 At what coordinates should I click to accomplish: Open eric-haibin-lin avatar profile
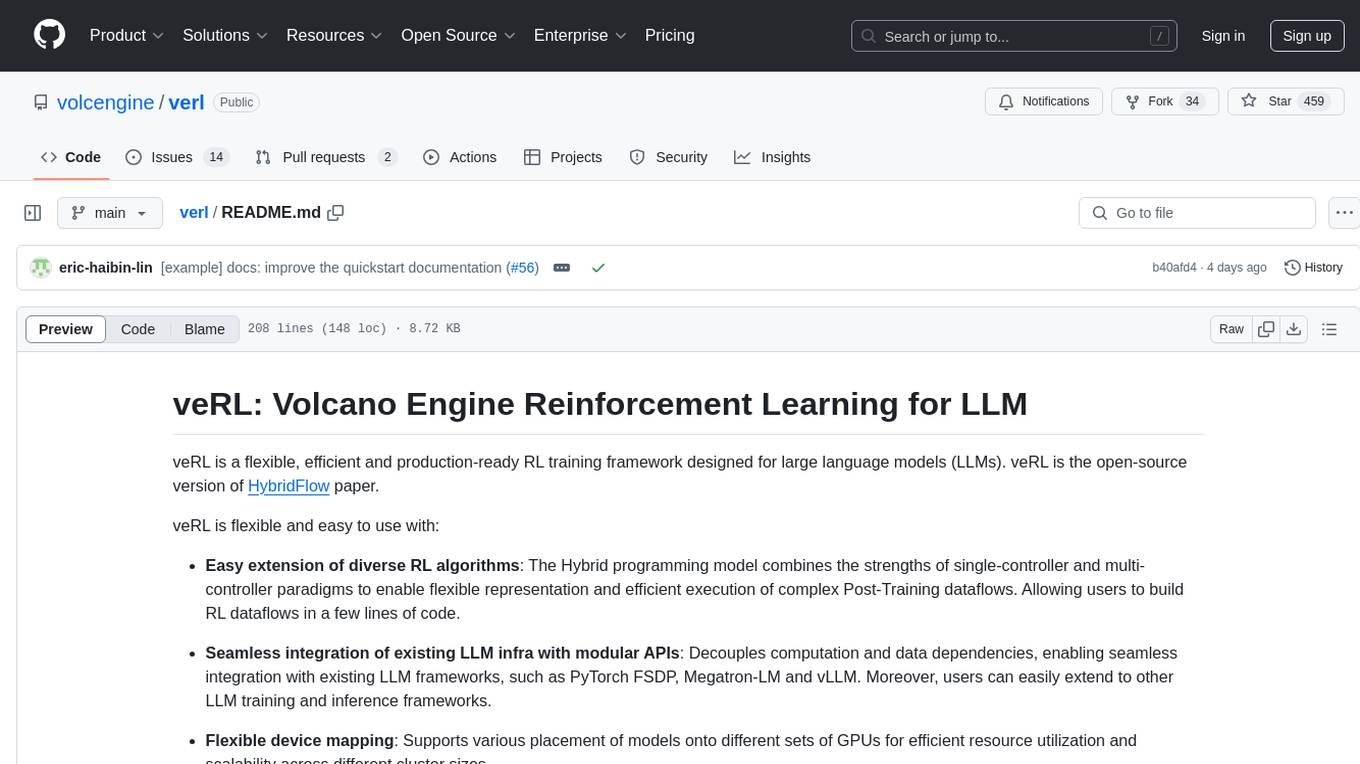click(x=40, y=268)
